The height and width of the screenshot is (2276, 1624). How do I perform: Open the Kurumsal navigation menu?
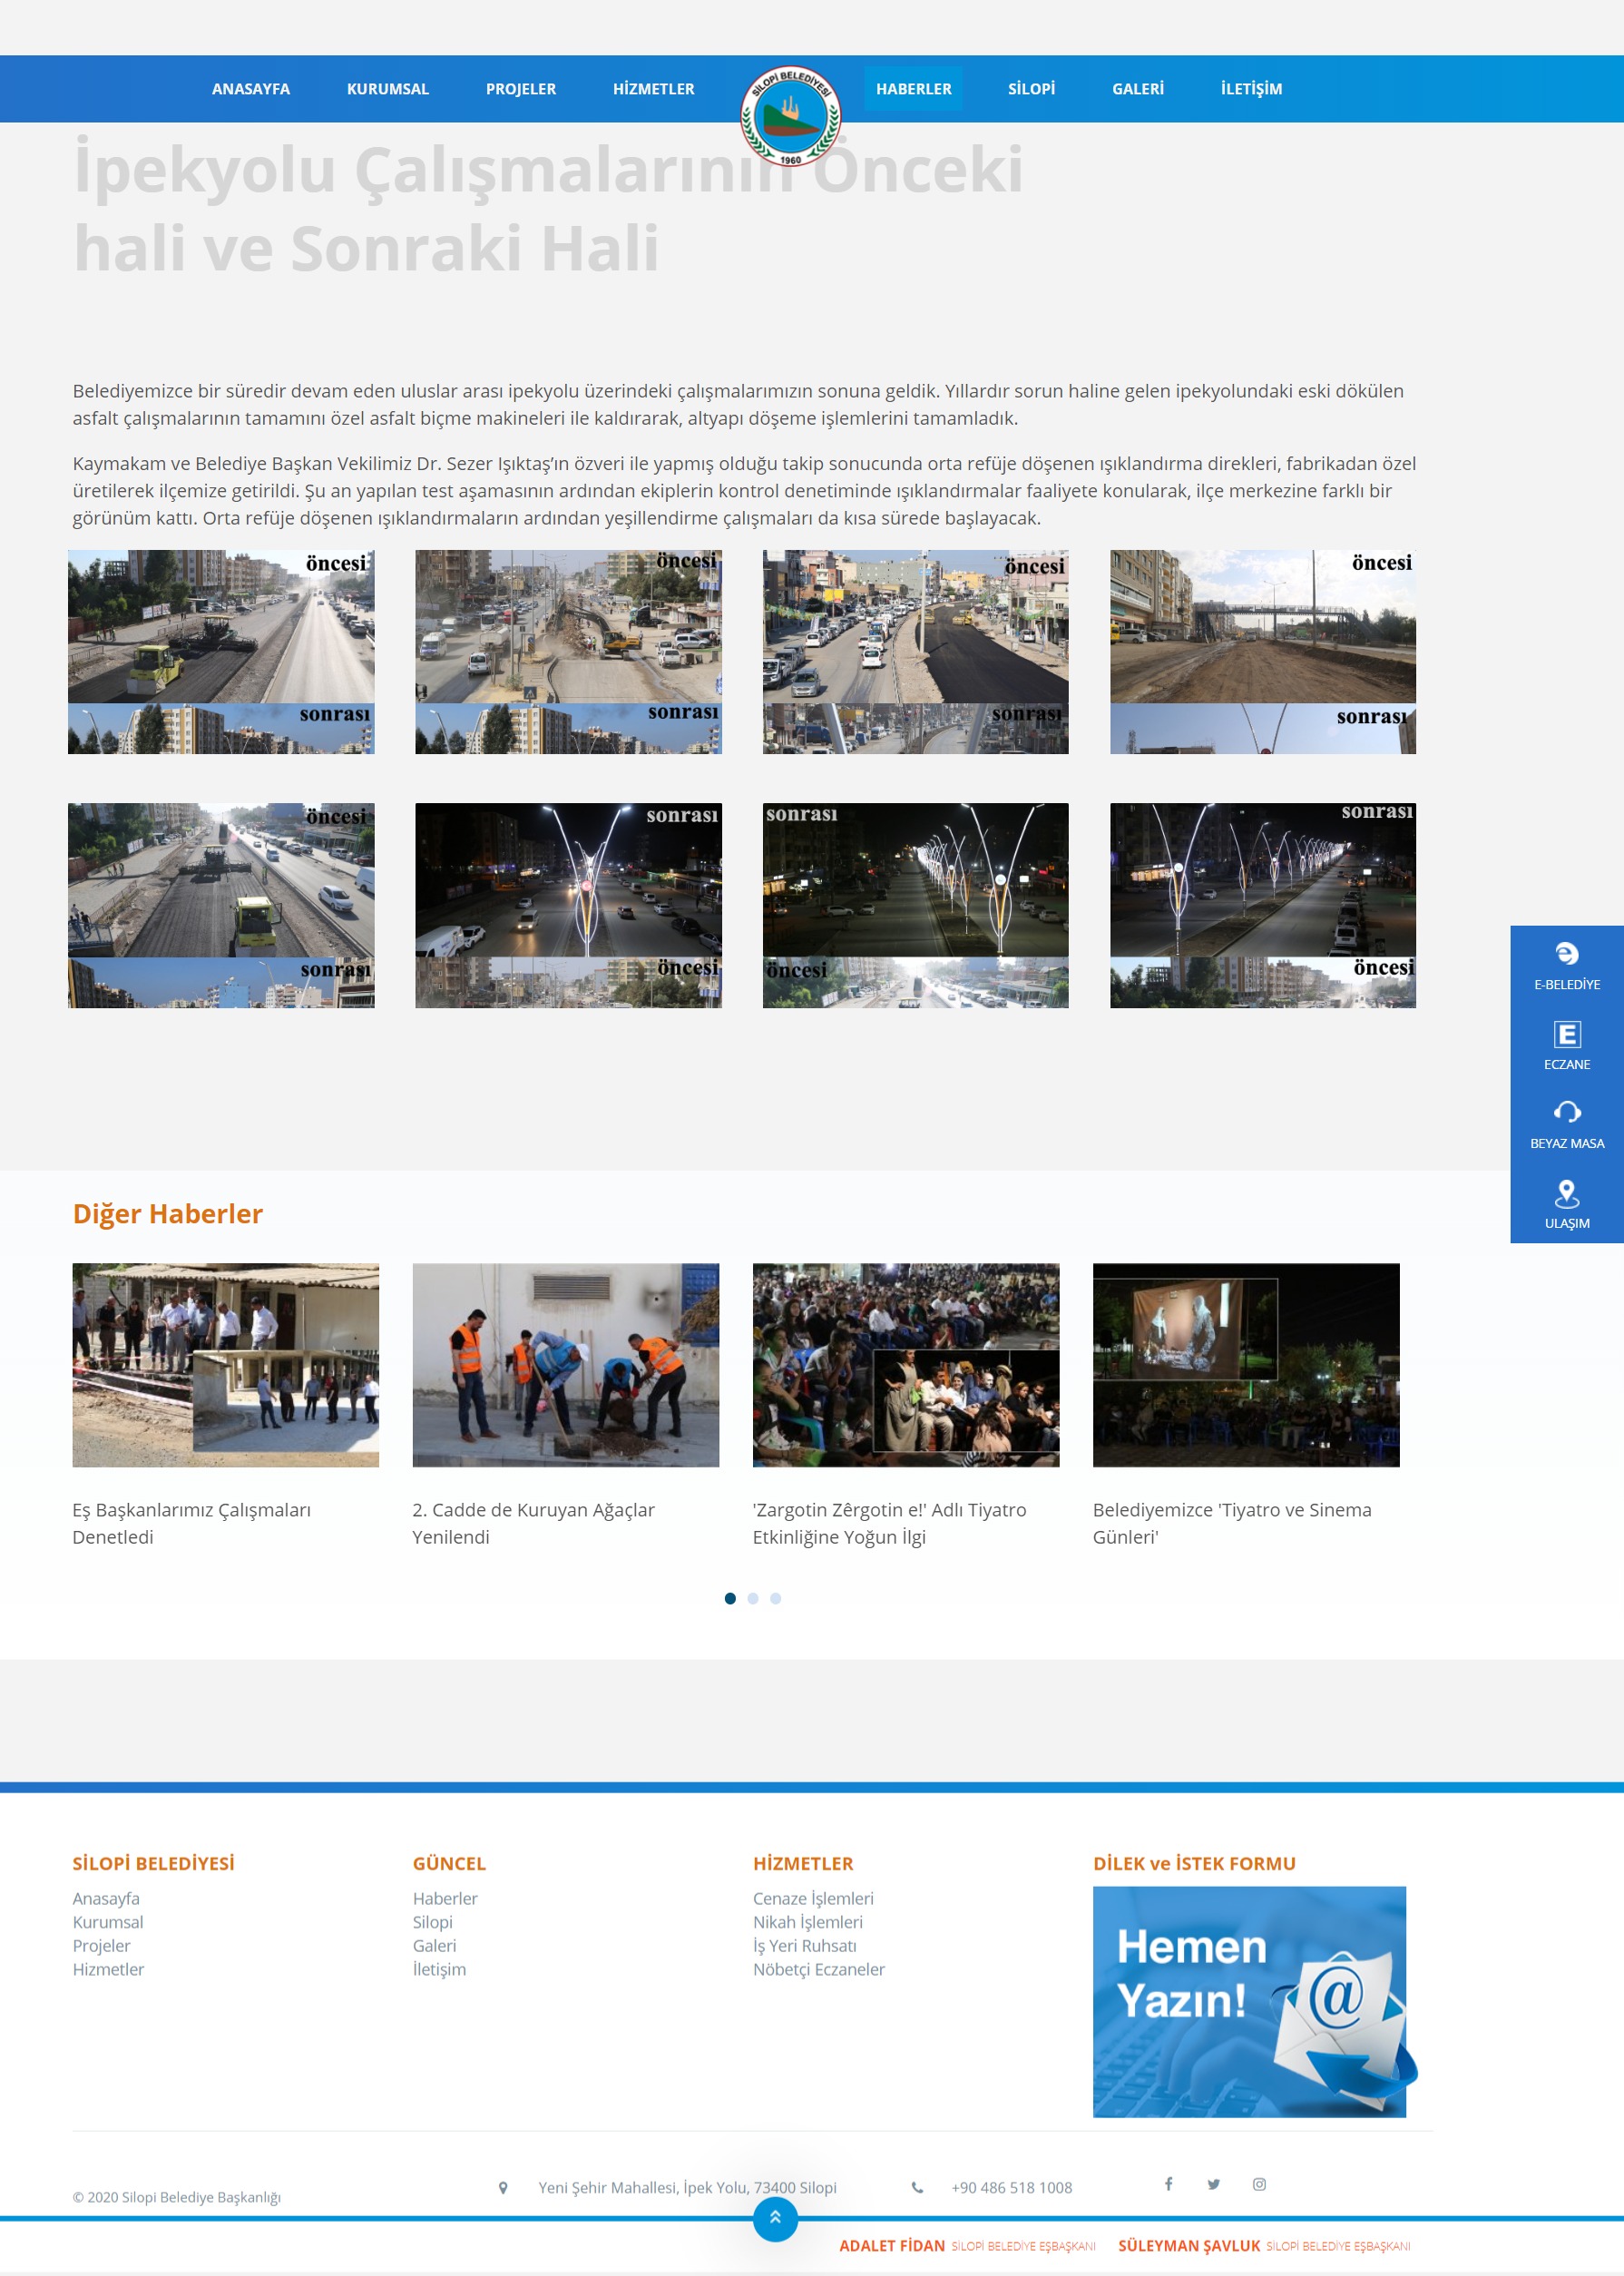tap(387, 89)
